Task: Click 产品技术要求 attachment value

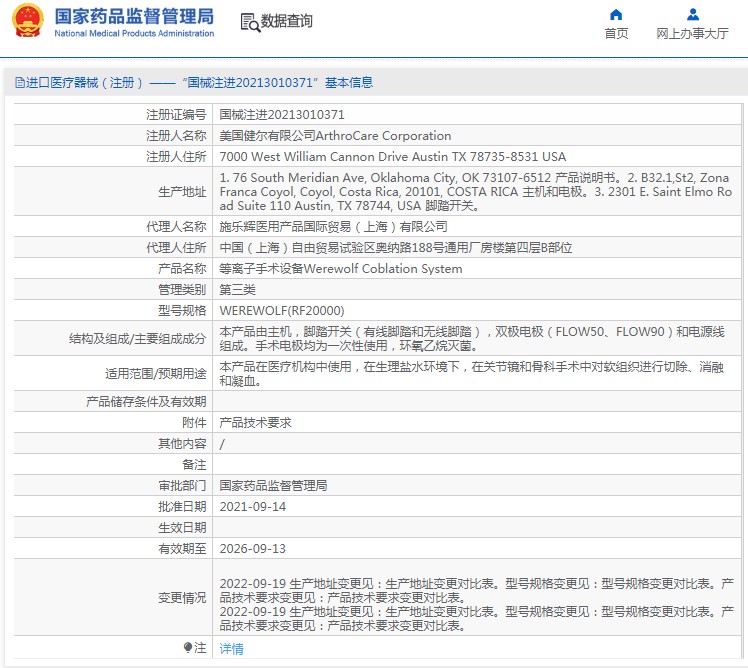Action: (255, 423)
